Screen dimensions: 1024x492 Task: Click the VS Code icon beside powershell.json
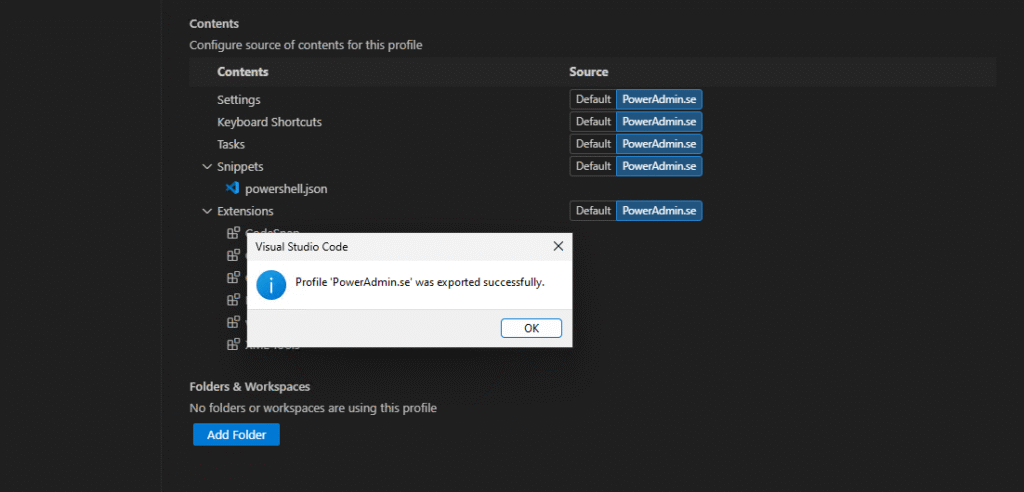point(232,188)
